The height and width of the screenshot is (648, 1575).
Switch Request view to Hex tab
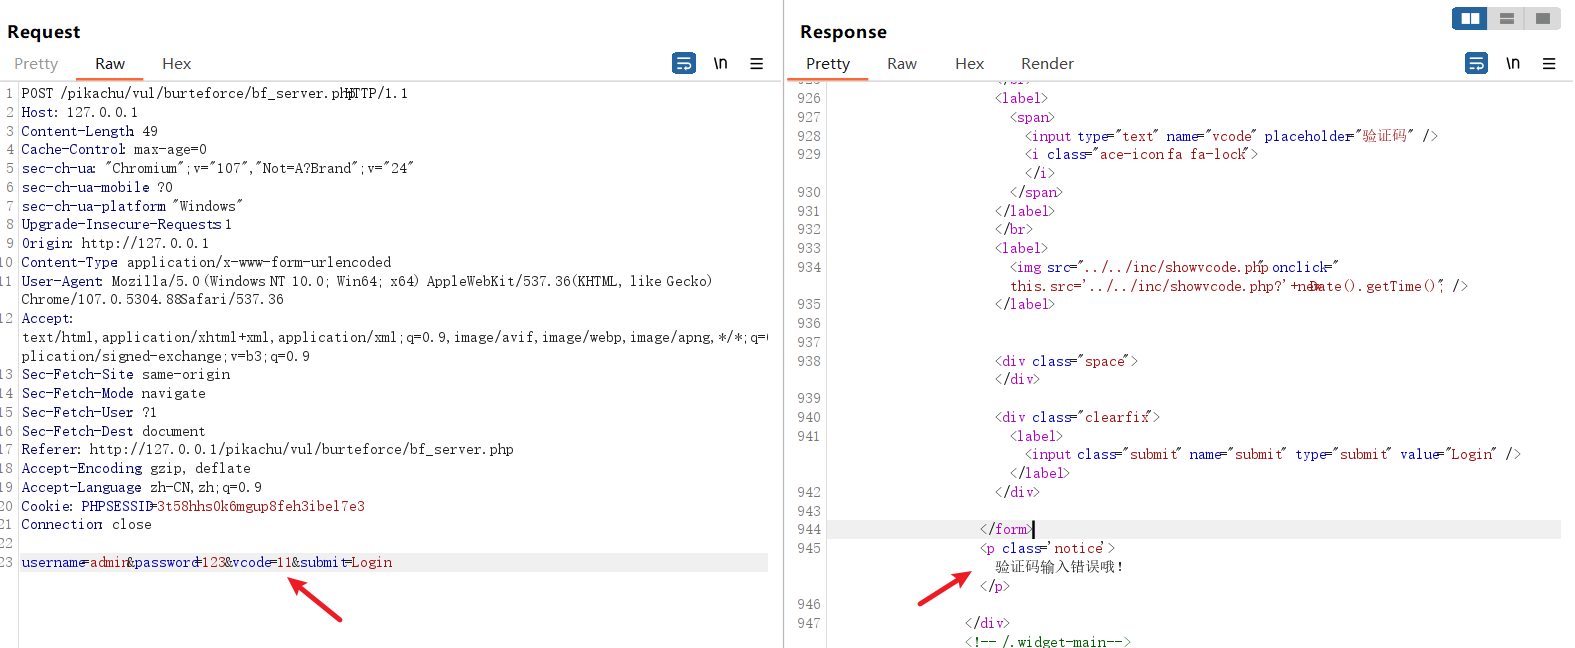(176, 64)
